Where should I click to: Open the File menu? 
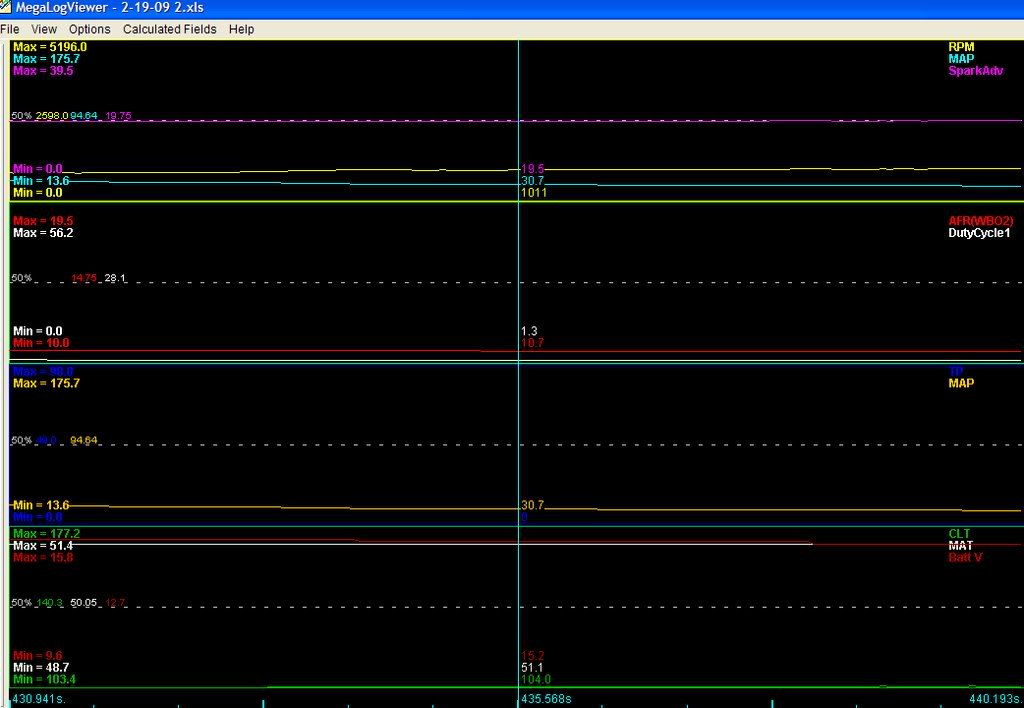pos(10,29)
